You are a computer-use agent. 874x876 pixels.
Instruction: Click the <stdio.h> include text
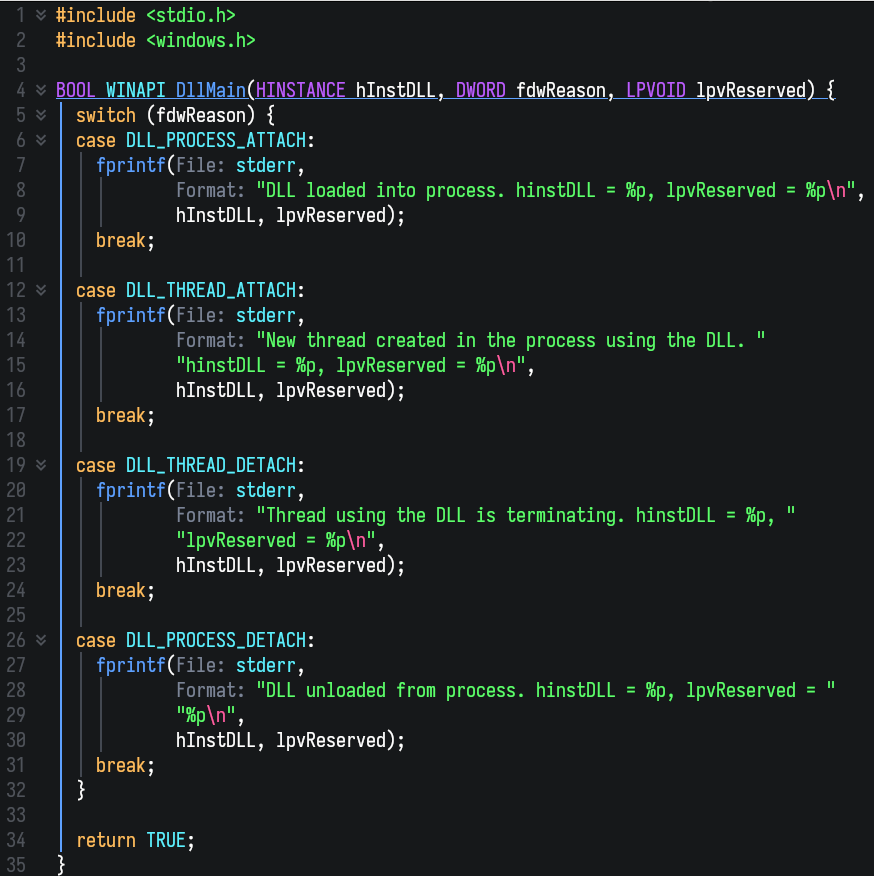coord(191,16)
